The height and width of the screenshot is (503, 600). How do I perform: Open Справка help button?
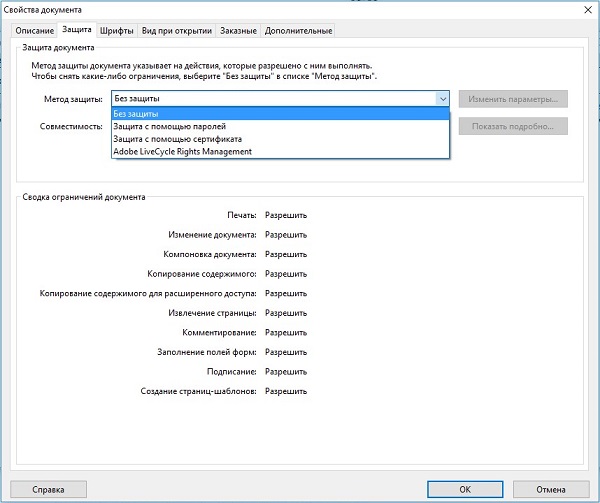(x=49, y=490)
